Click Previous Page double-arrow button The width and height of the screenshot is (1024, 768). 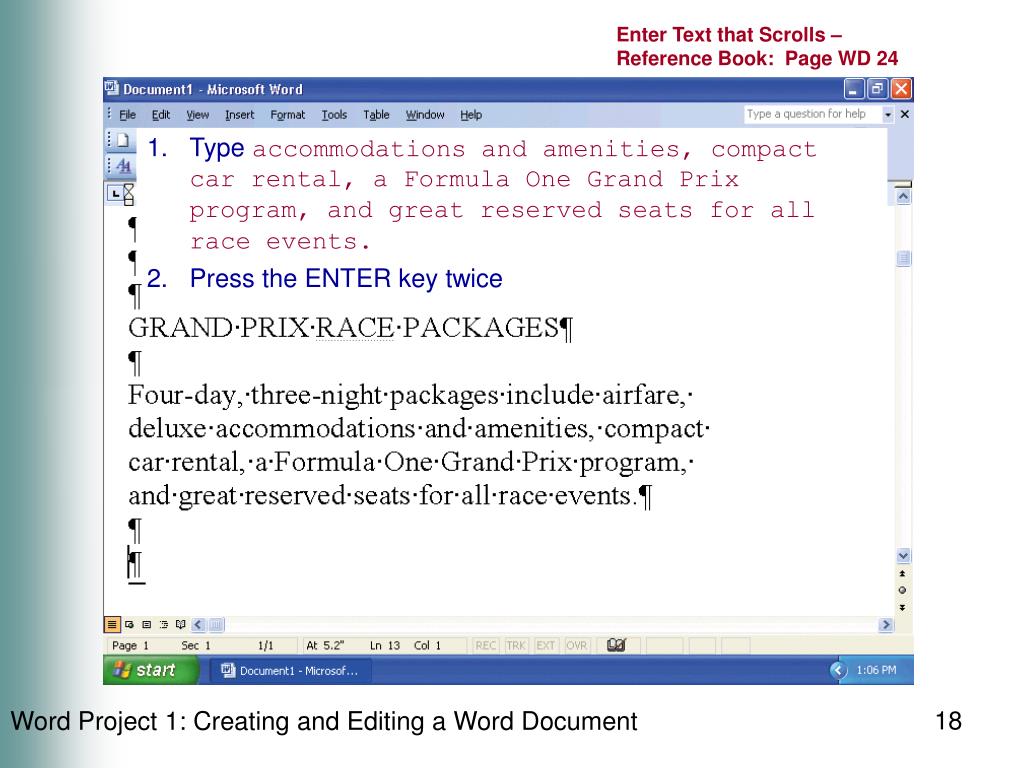(x=902, y=574)
